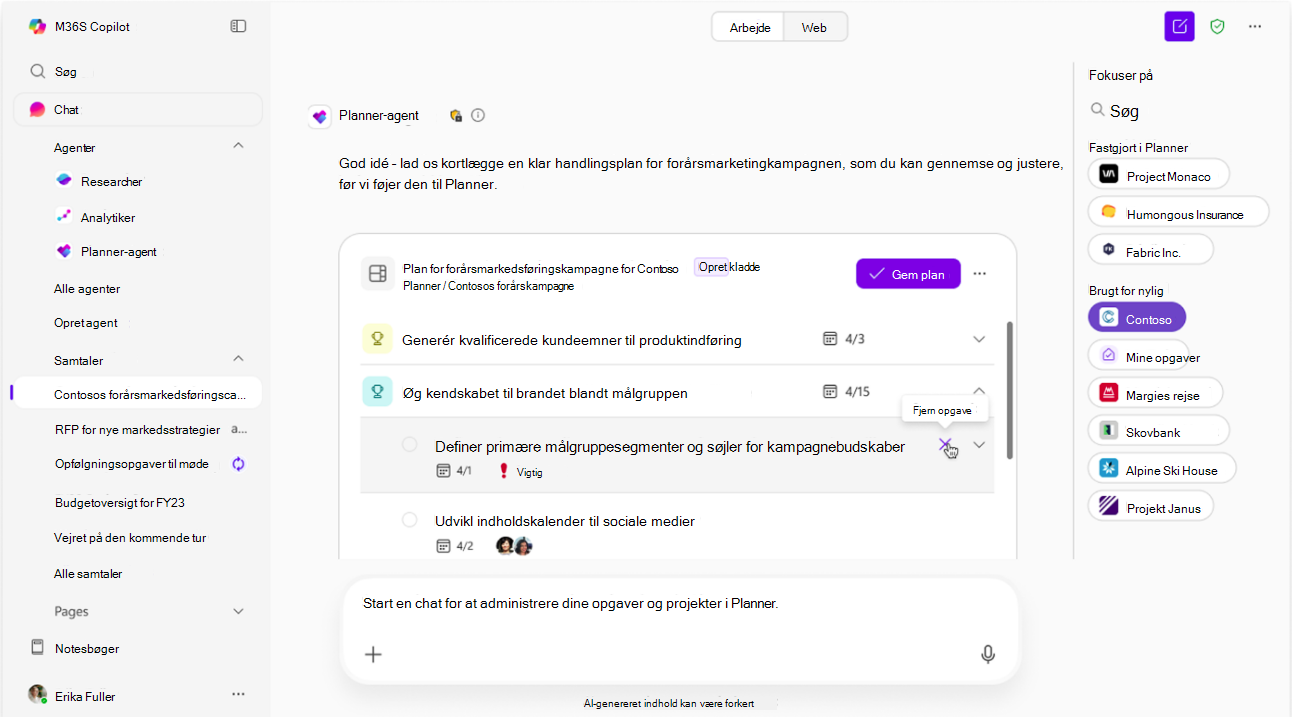Click the lock badge beside Planner-agent
The width and height of the screenshot is (1292, 717).
[x=456, y=115]
